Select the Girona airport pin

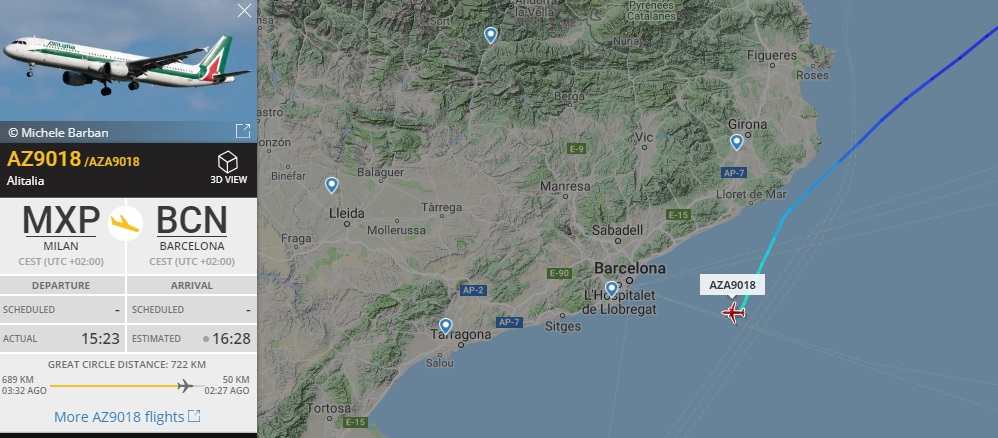(736, 143)
